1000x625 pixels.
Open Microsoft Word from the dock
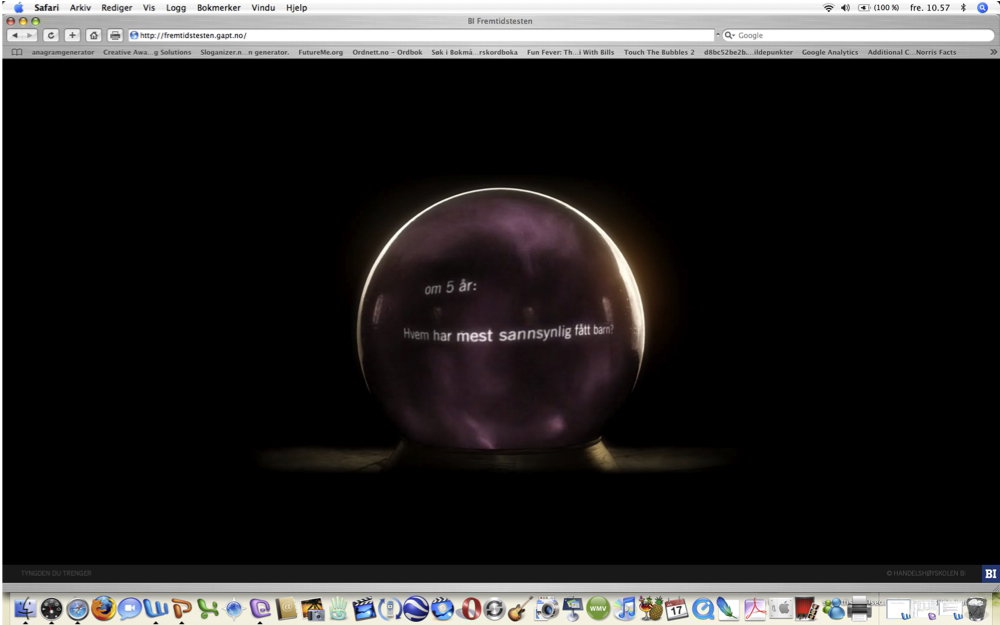click(x=155, y=609)
